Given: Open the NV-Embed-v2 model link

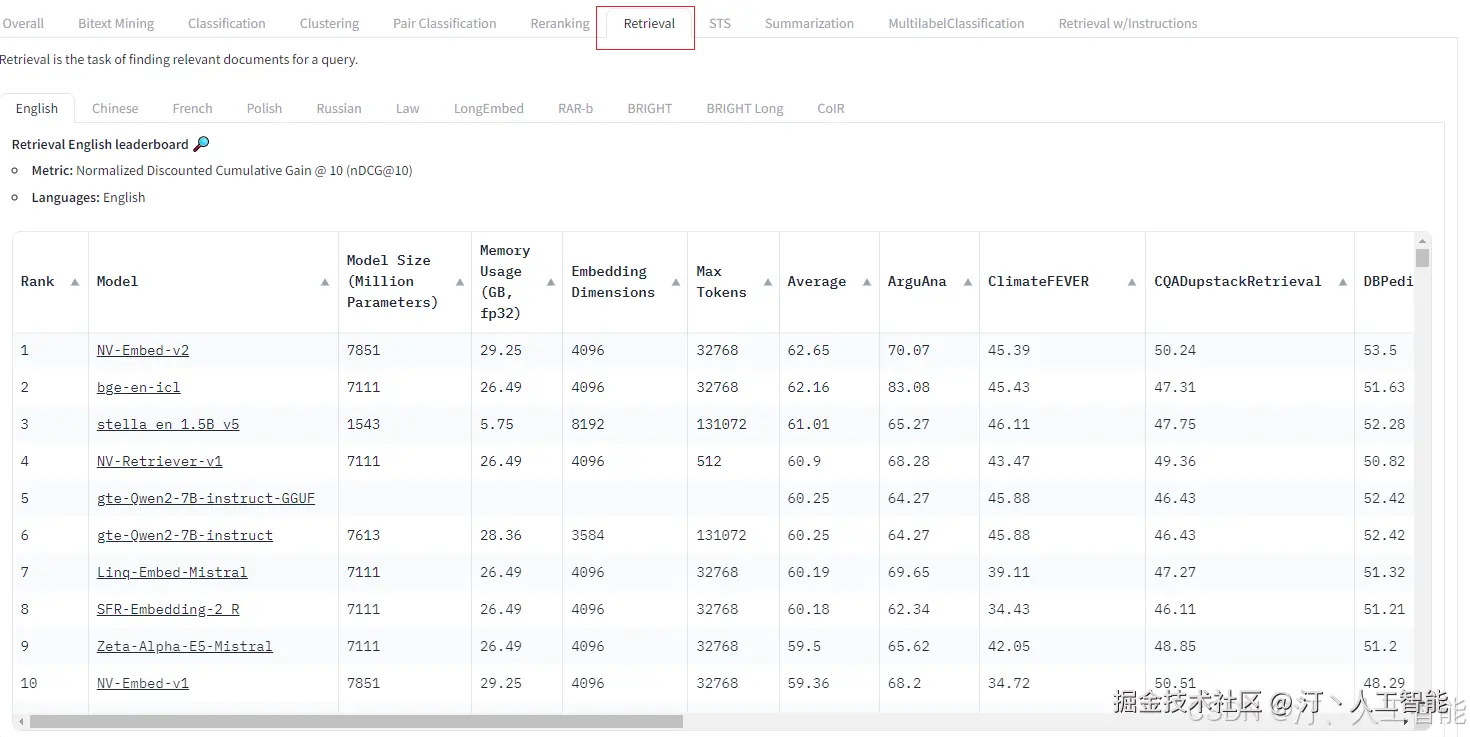Looking at the screenshot, I should [x=143, y=351].
